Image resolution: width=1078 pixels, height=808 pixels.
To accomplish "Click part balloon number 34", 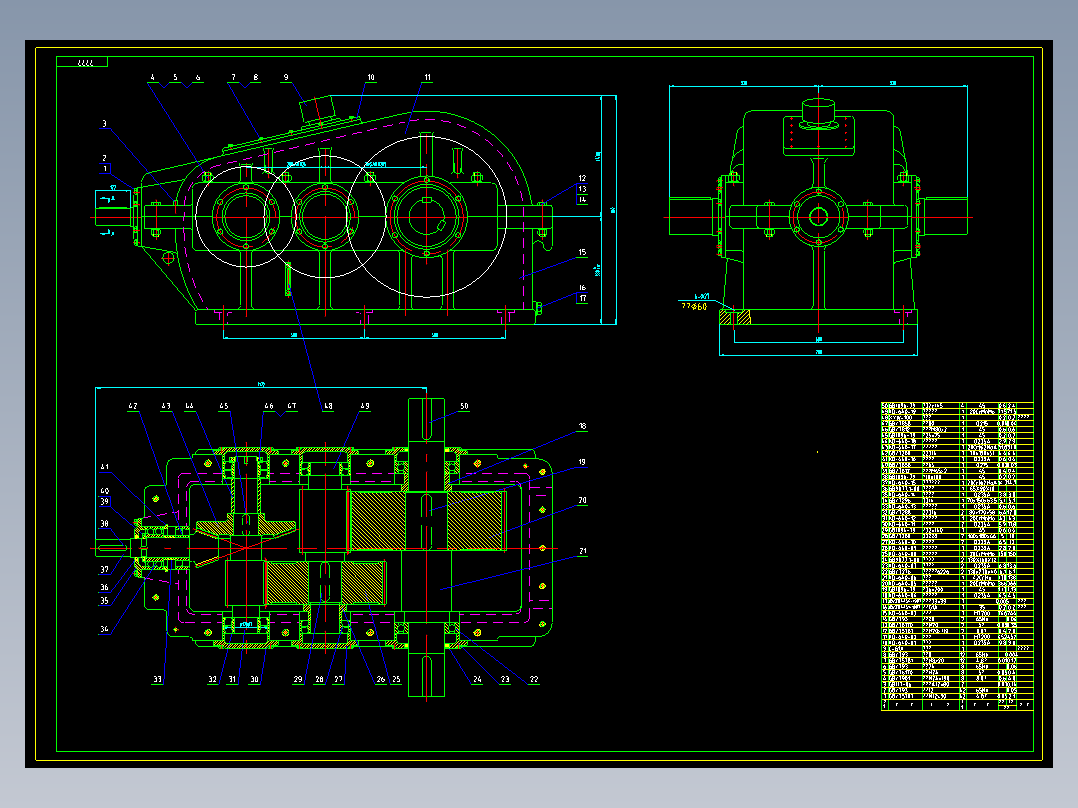I will (x=104, y=629).
